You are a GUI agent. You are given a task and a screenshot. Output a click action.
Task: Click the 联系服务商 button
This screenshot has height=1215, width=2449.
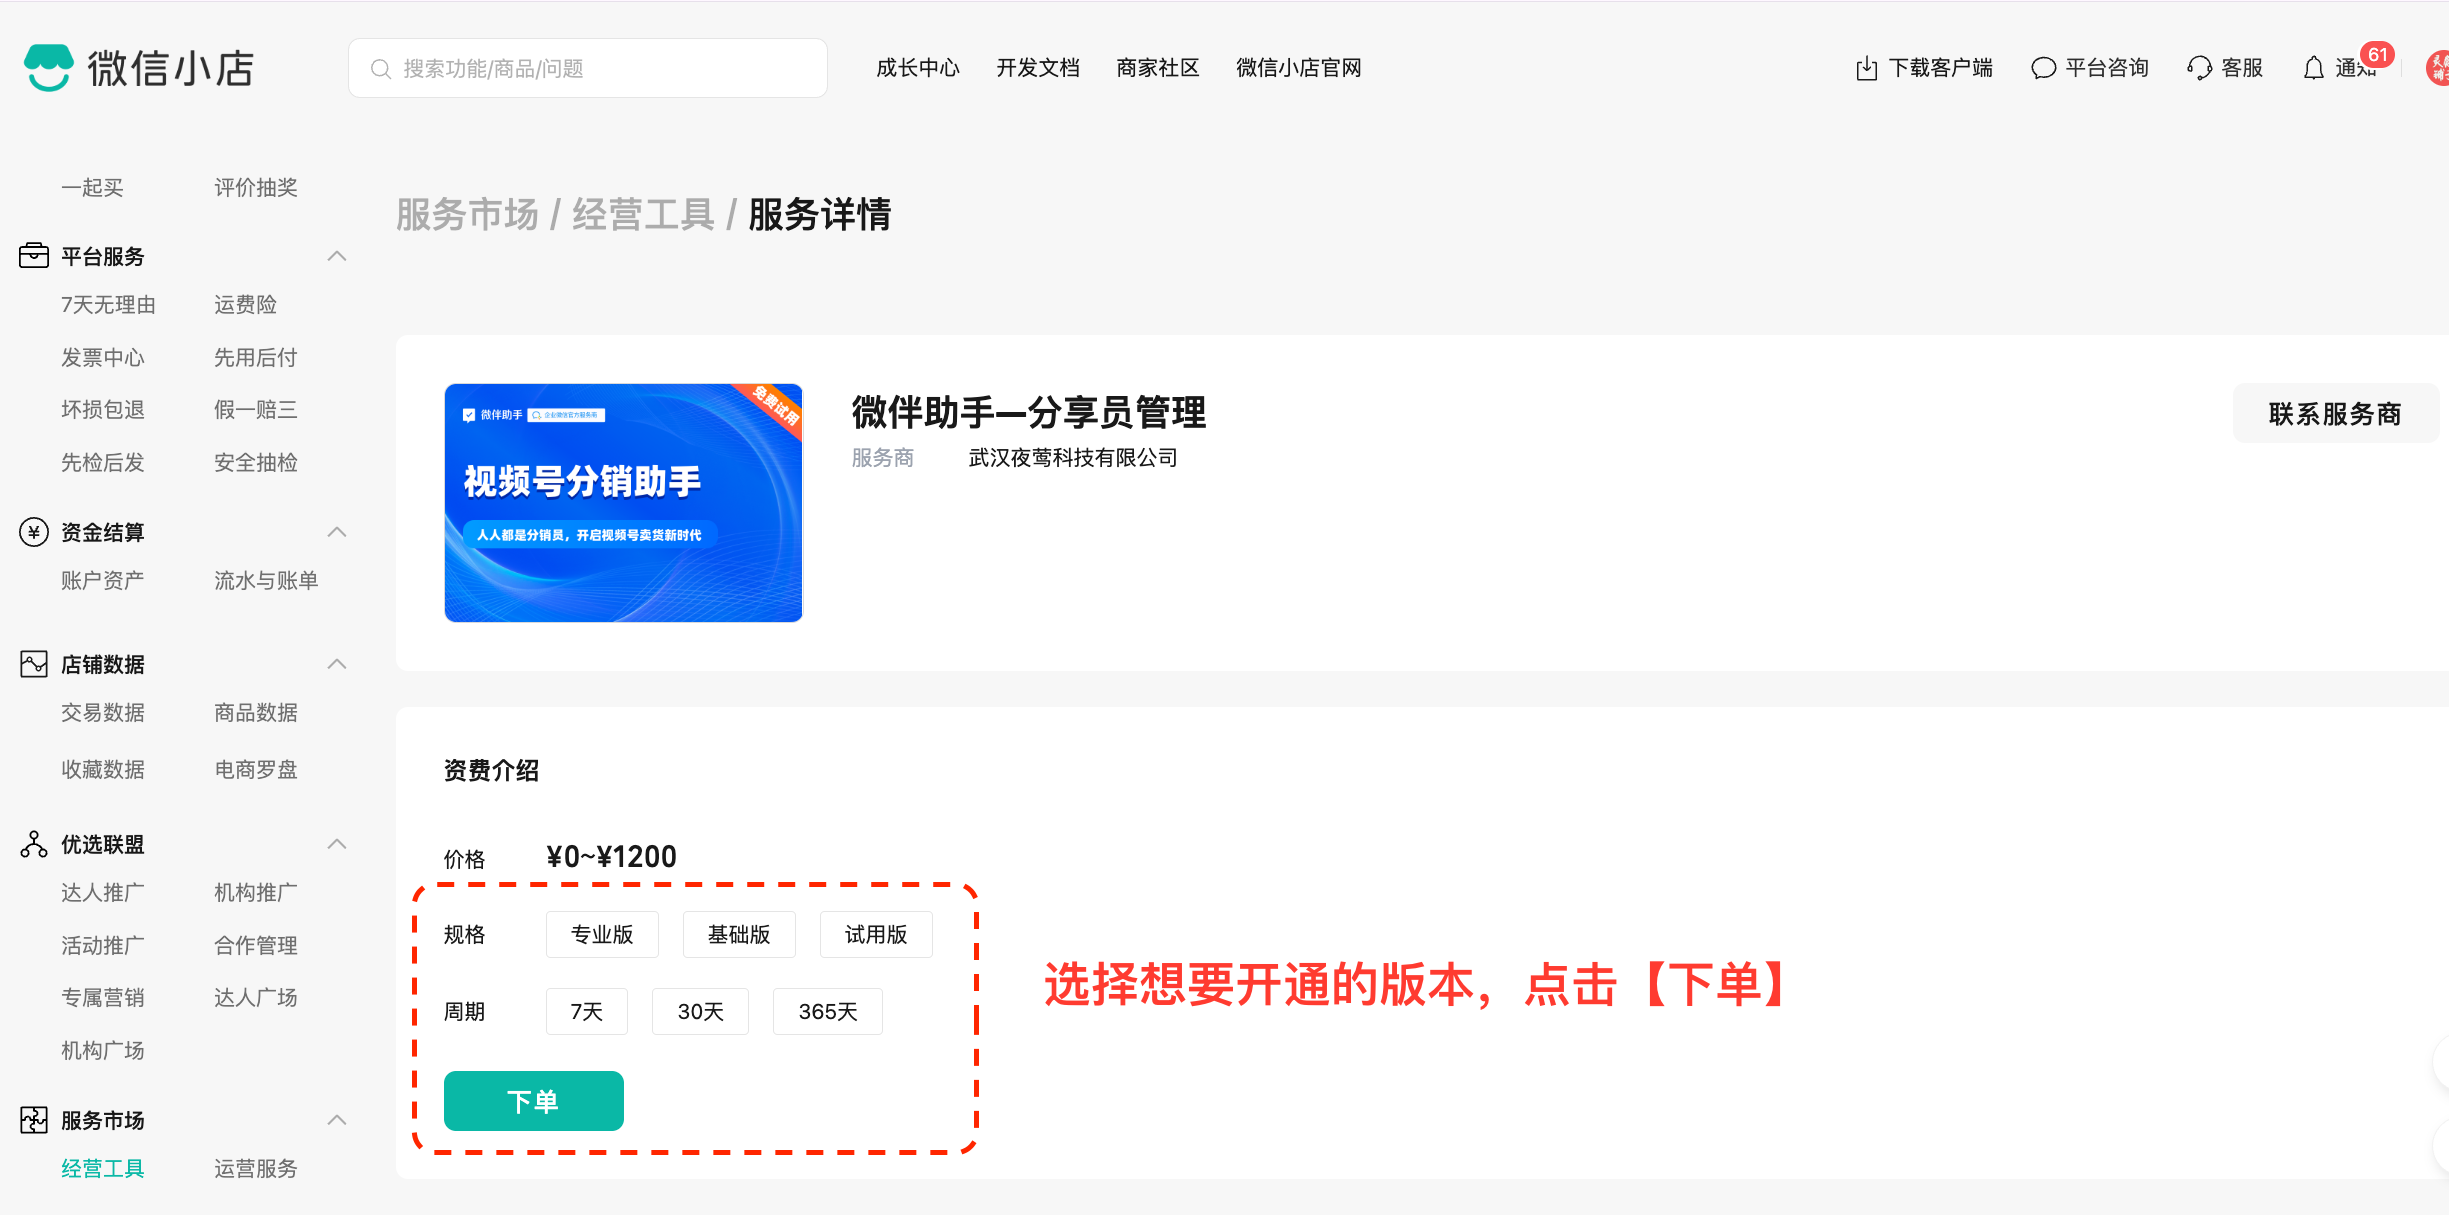[x=2334, y=413]
